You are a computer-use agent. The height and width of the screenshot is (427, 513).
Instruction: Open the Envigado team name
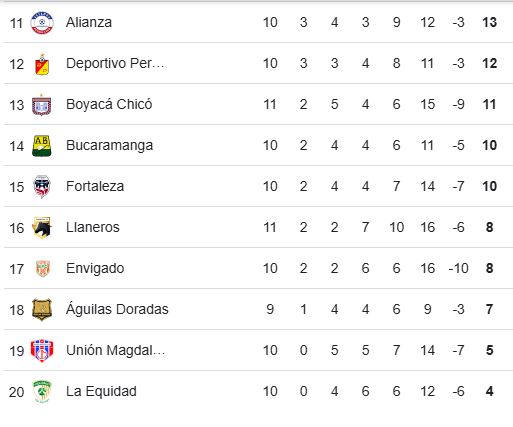95,269
